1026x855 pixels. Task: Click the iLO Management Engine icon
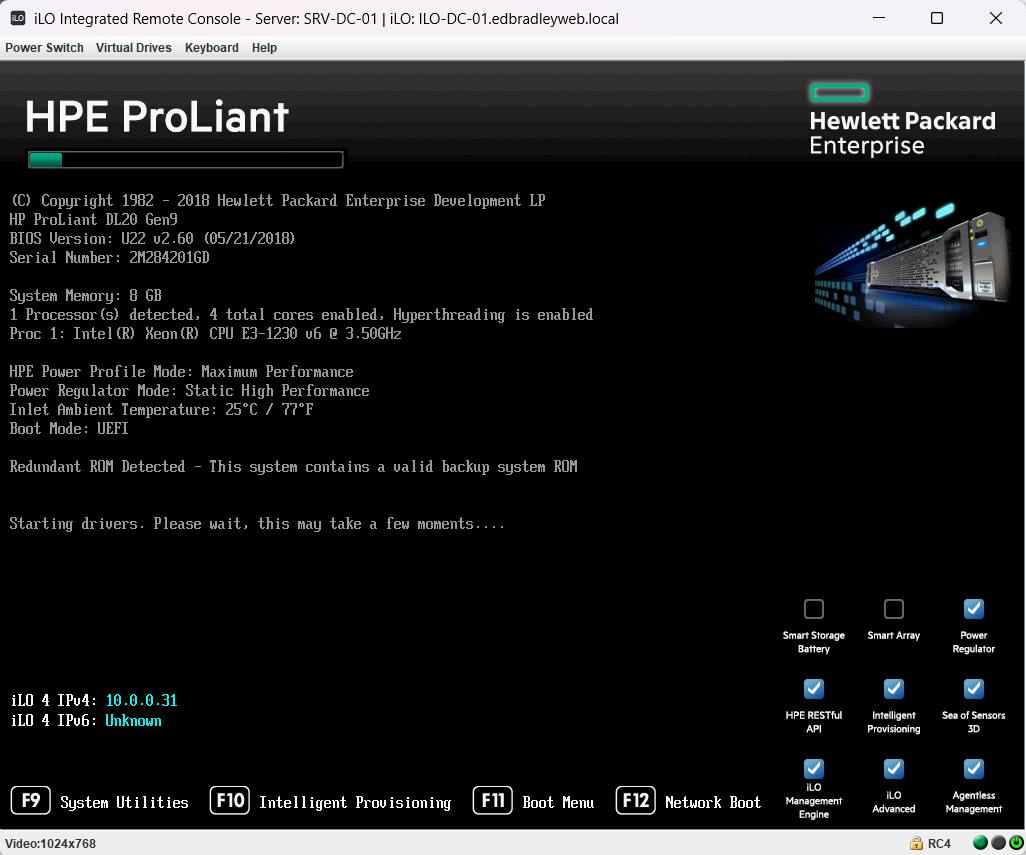(813, 768)
